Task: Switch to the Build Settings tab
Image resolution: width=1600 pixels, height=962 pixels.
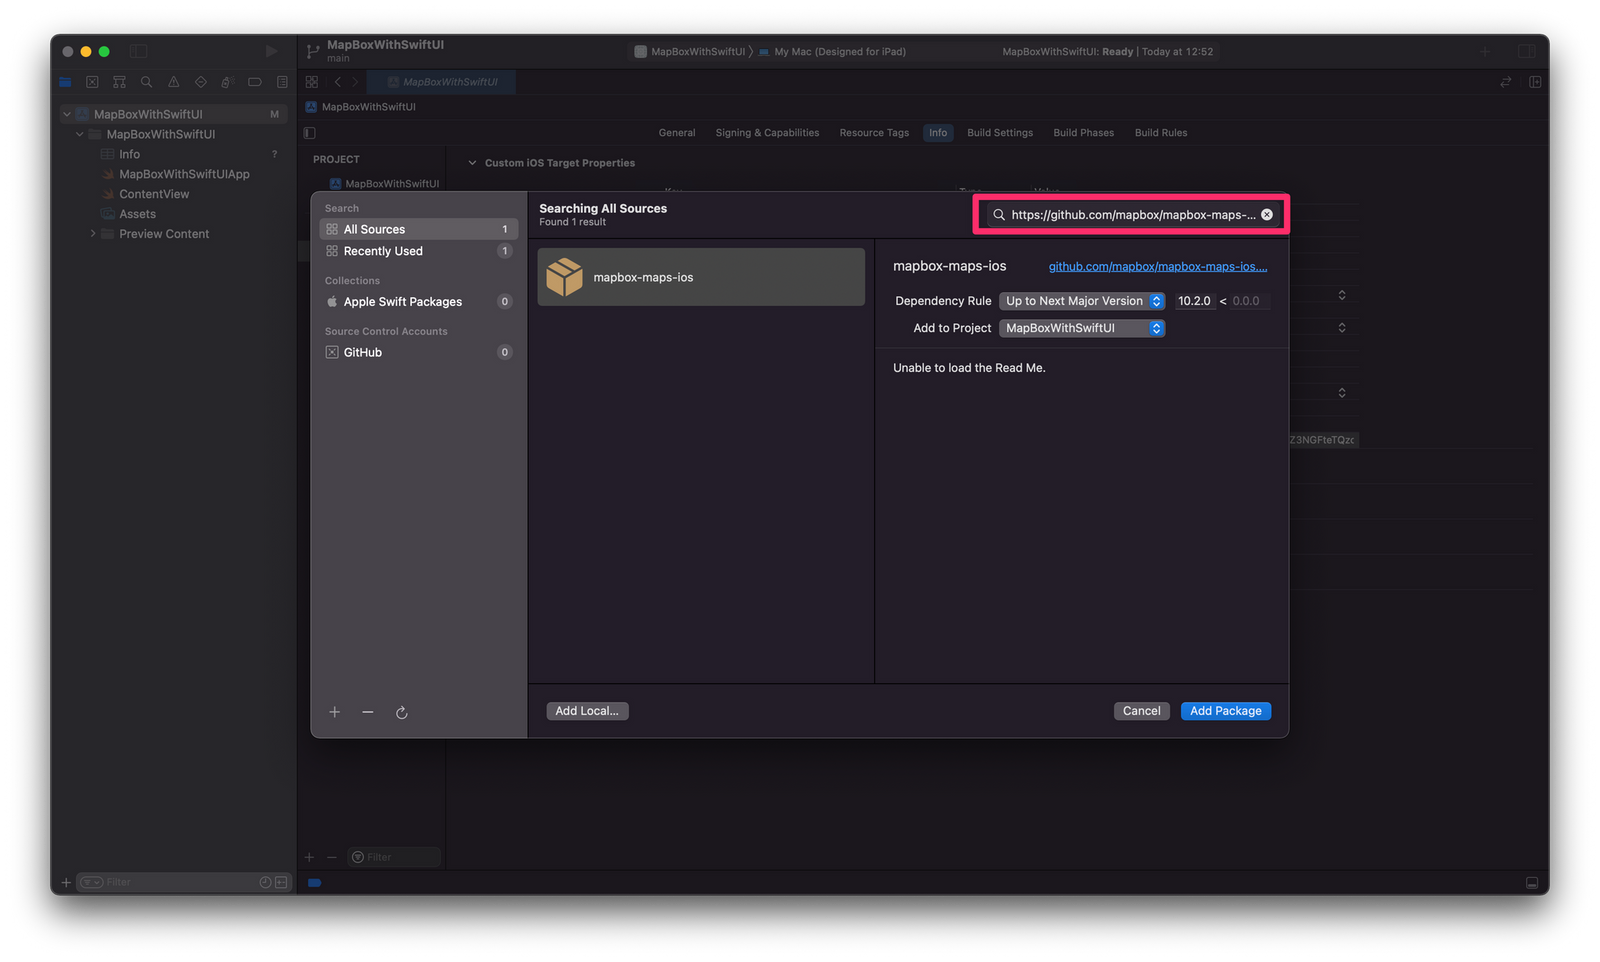Action: (x=999, y=133)
